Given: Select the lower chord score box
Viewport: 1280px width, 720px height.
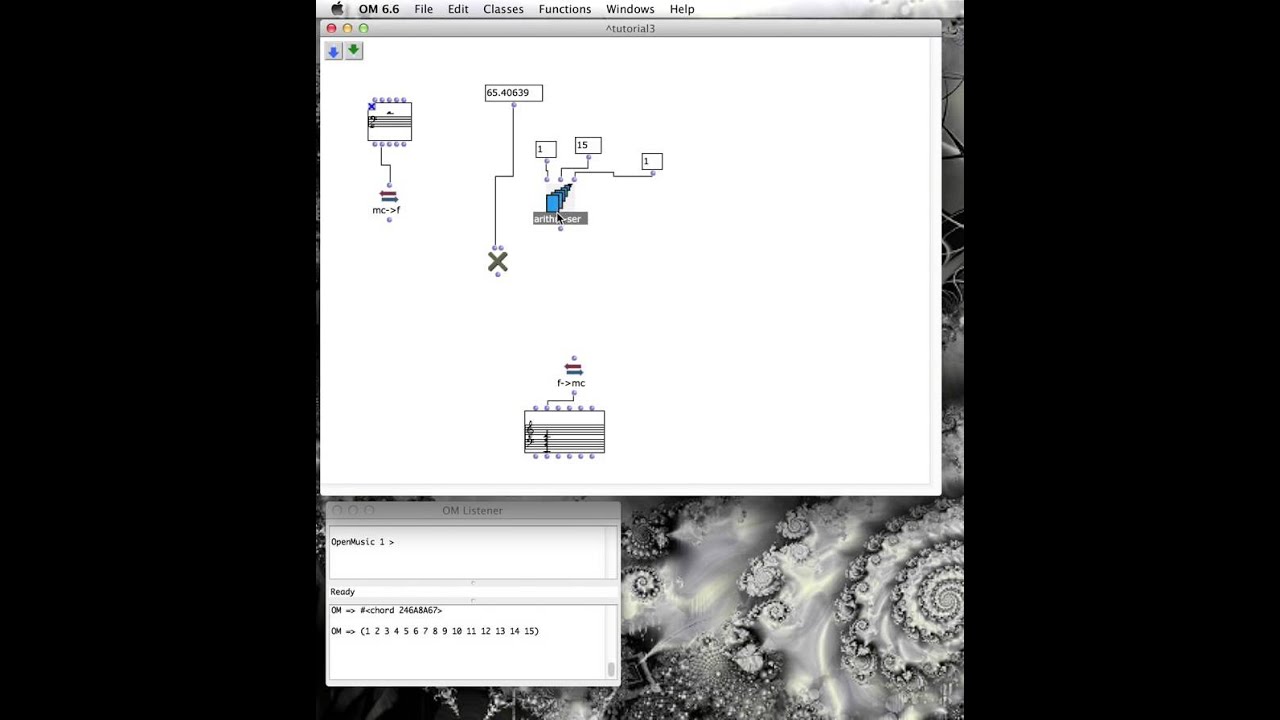Looking at the screenshot, I should pyautogui.click(x=564, y=432).
